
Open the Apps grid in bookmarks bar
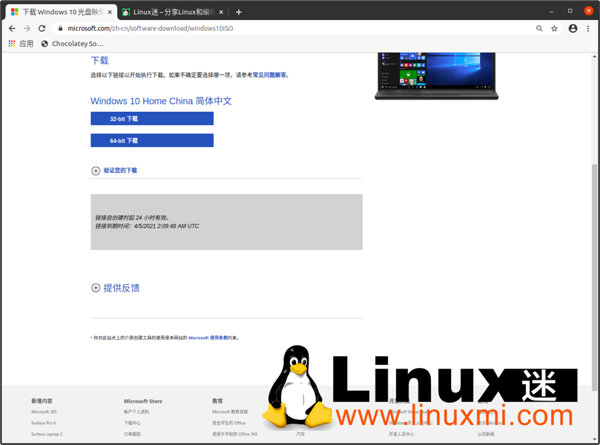[x=21, y=44]
